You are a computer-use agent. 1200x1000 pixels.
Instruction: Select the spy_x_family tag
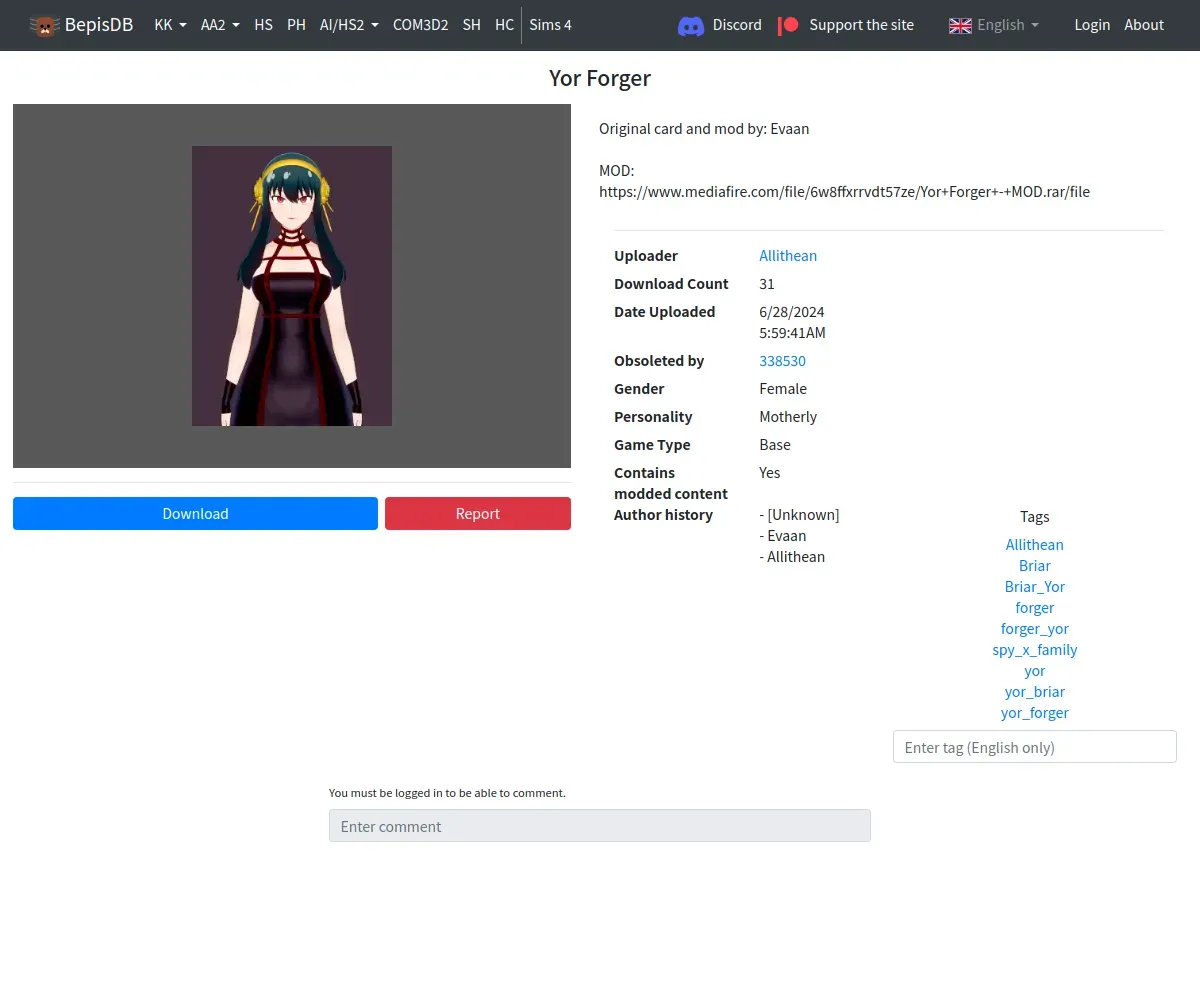click(1035, 650)
